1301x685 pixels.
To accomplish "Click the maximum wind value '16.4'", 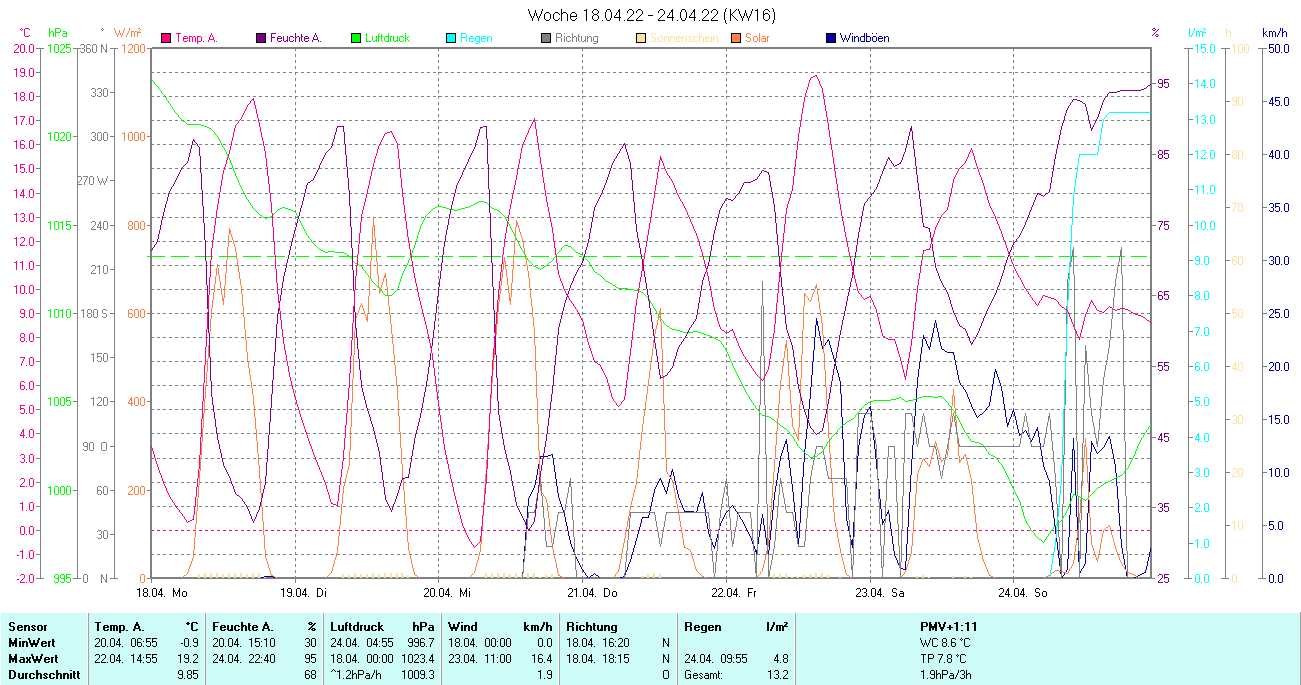I will tap(542, 658).
